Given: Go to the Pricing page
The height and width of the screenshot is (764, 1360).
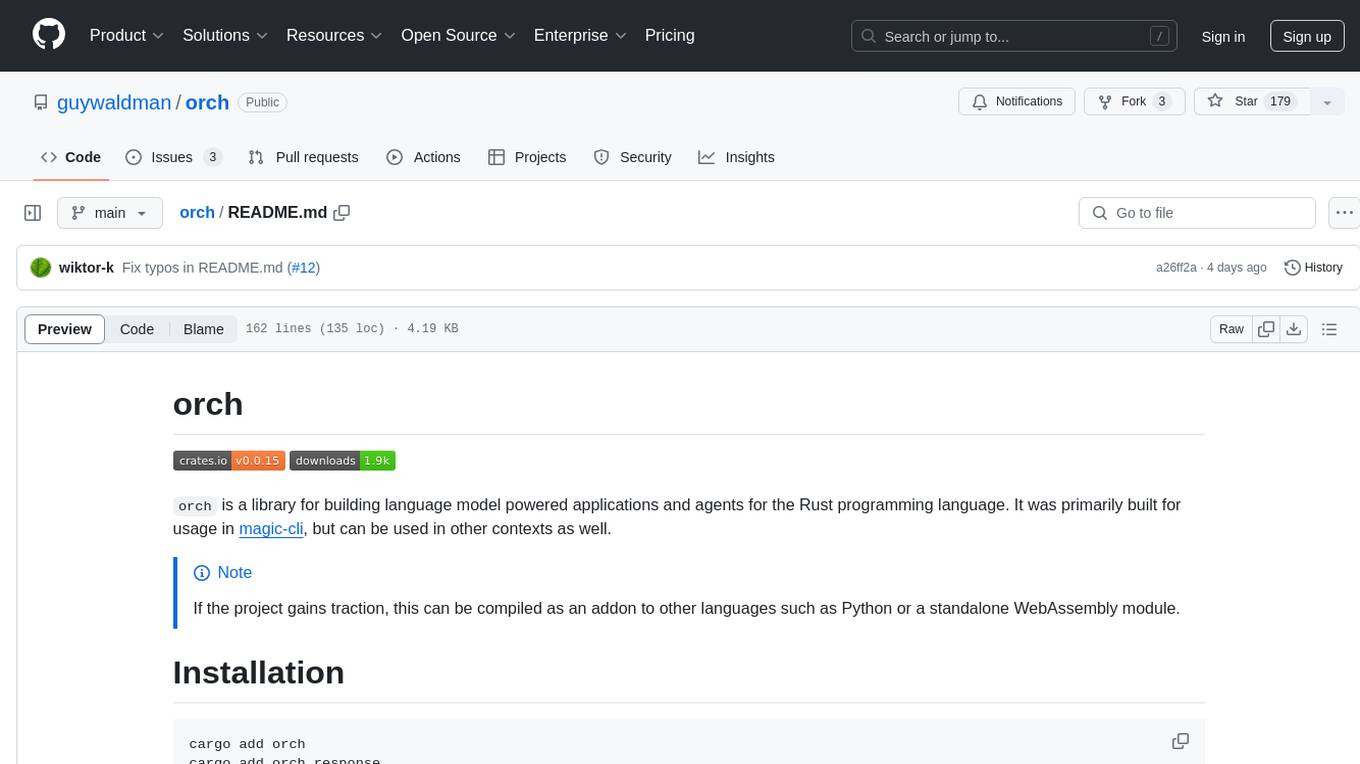Looking at the screenshot, I should point(670,35).
